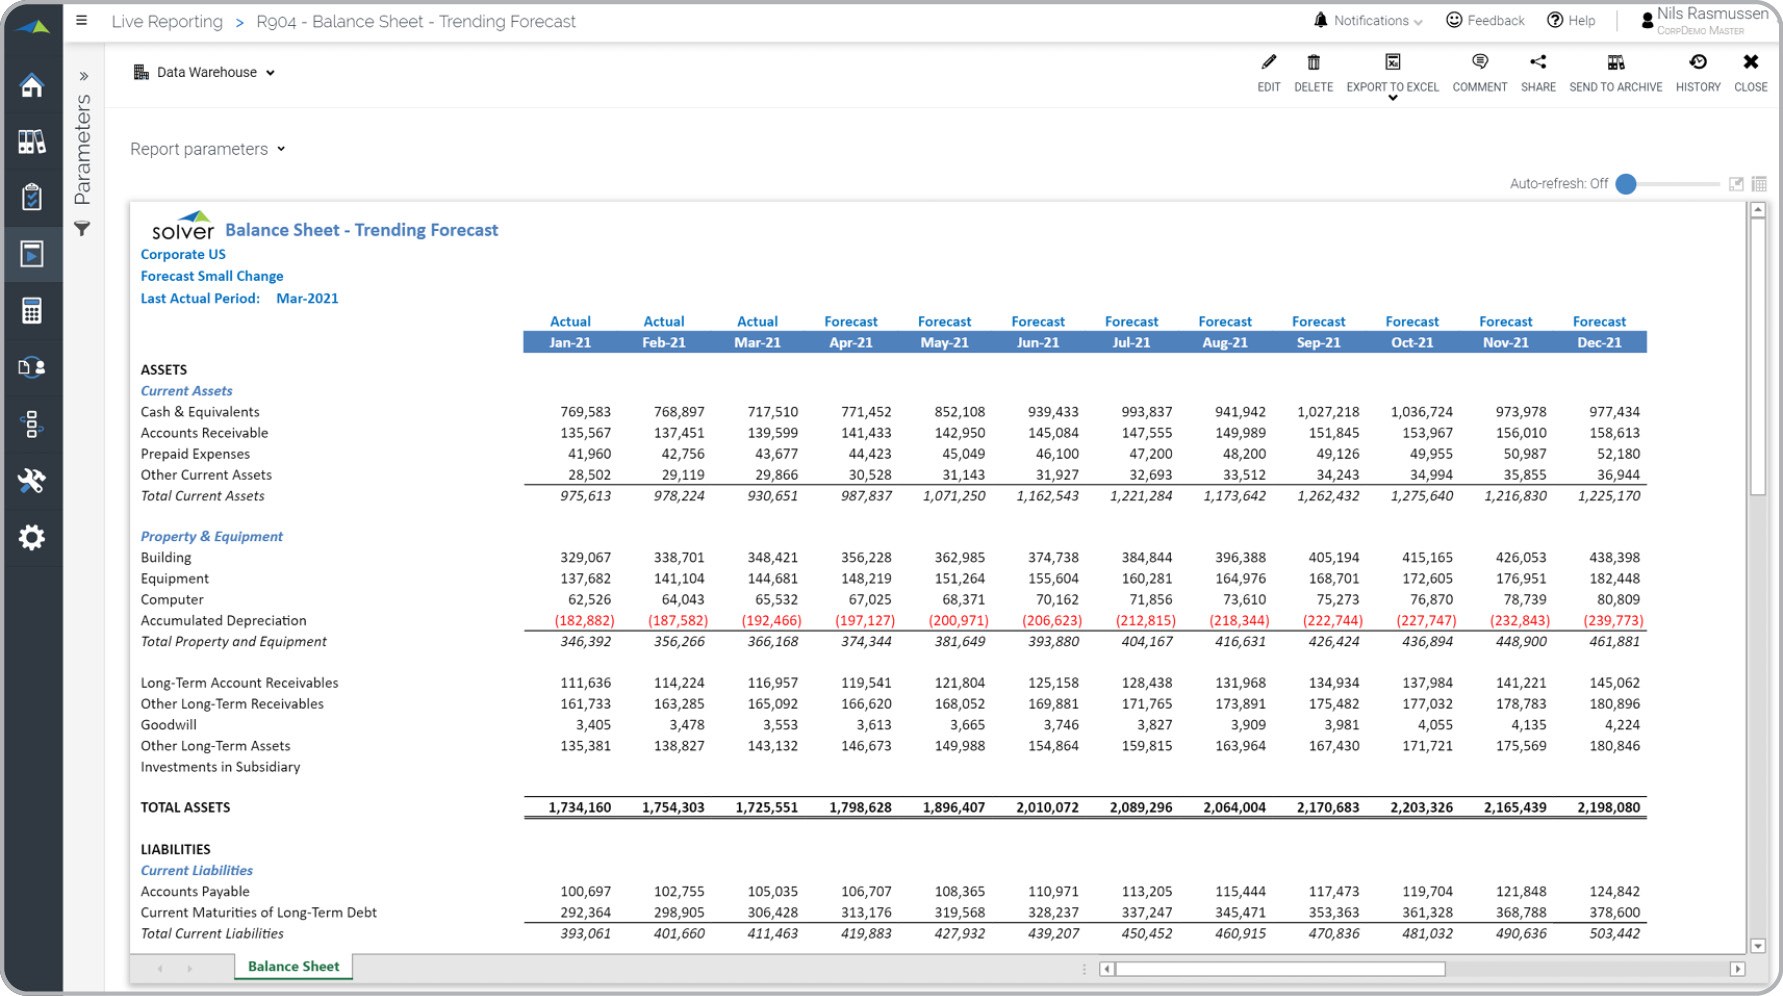Open the settings gear in sidebar
This screenshot has height=996, width=1783.
(32, 538)
